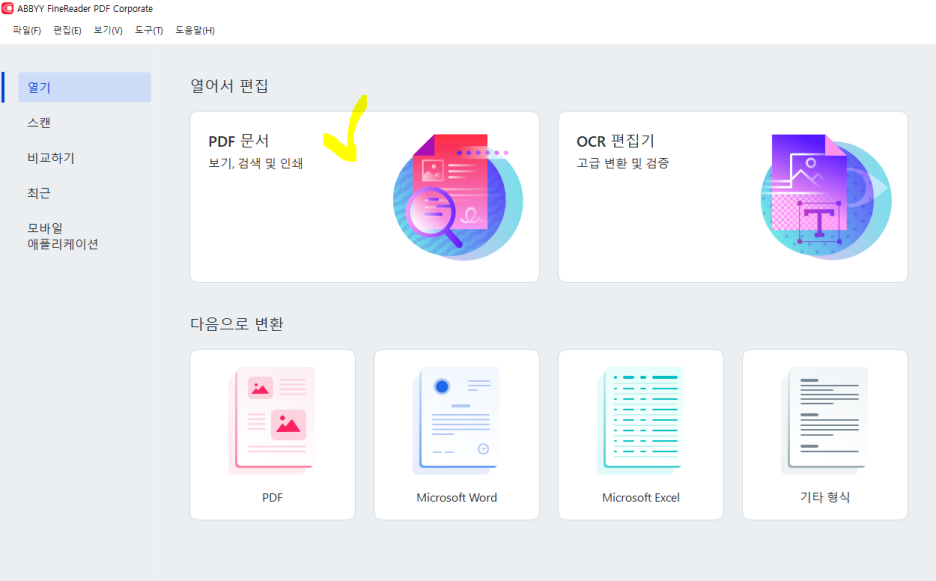This screenshot has height=581, width=936.
Task: Click the pink PDF conversion page icon
Action: pyautogui.click(x=272, y=421)
